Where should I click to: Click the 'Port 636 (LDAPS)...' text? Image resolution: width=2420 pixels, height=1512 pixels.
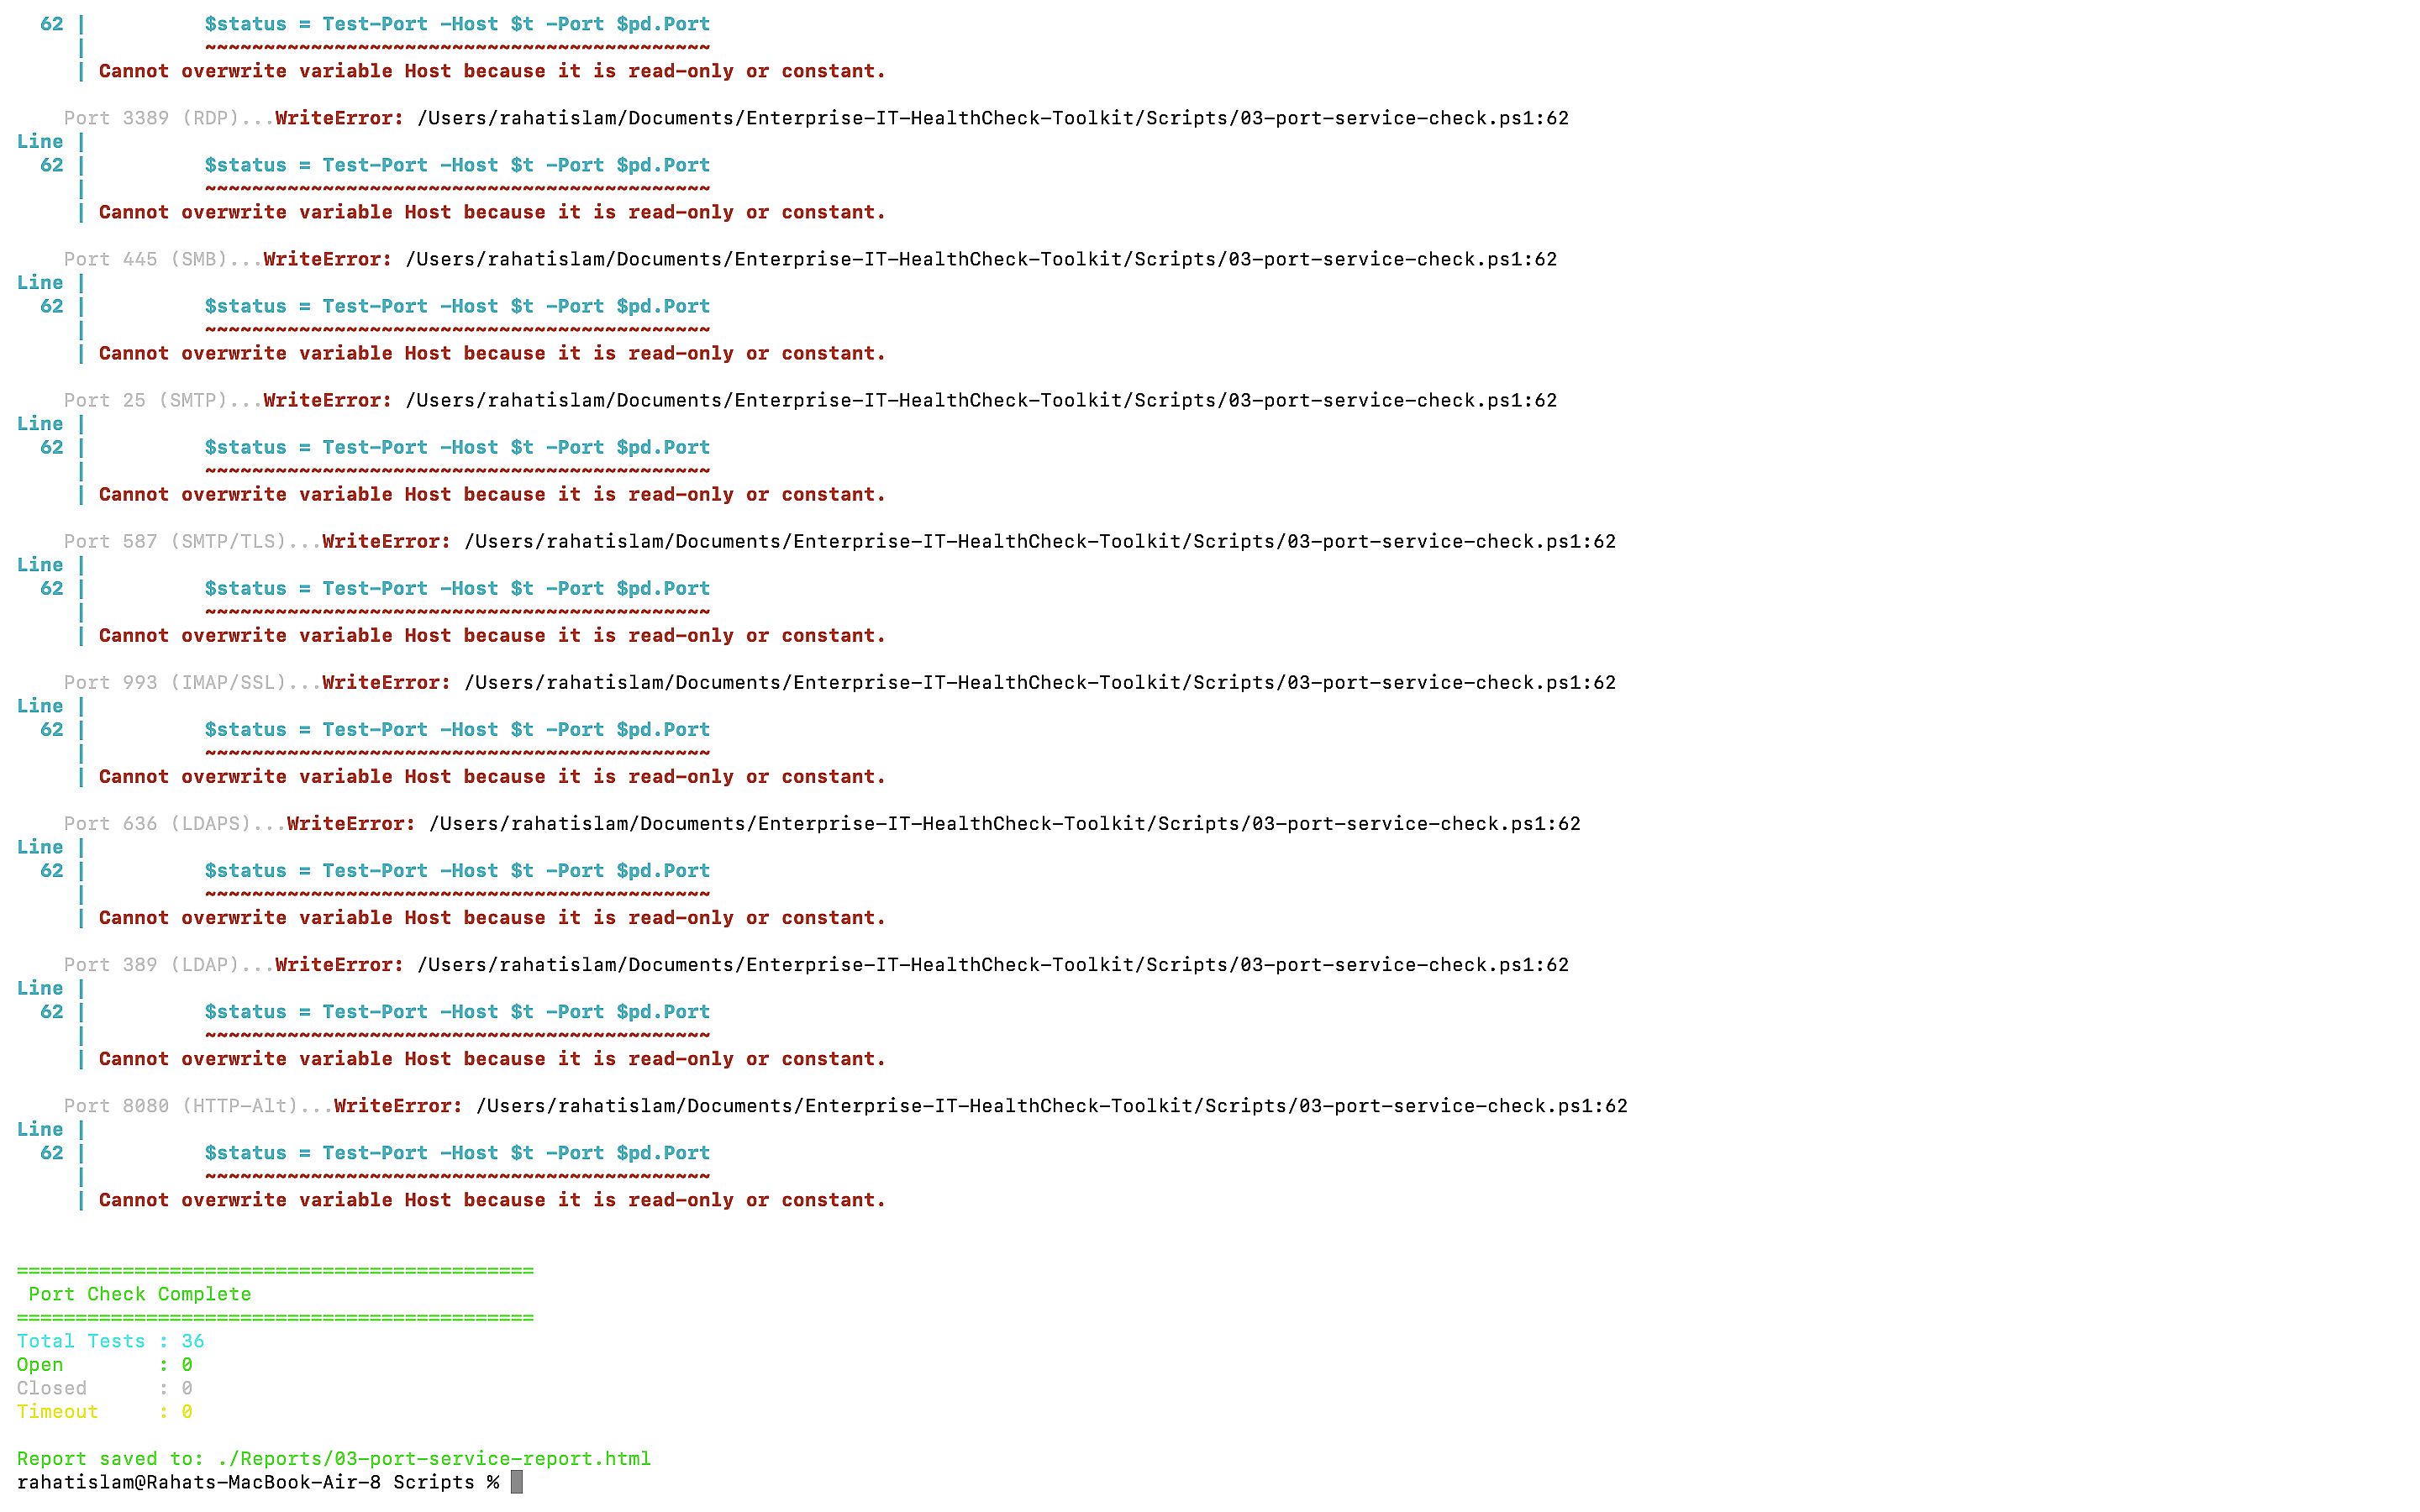point(175,823)
